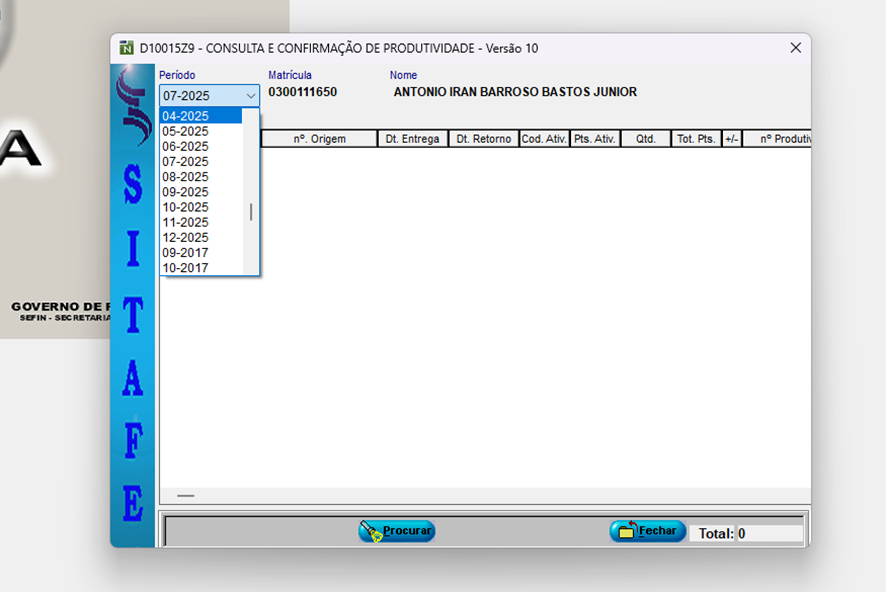Click the Cod. Ativ. column header
The image size is (886, 592).
[x=544, y=139]
